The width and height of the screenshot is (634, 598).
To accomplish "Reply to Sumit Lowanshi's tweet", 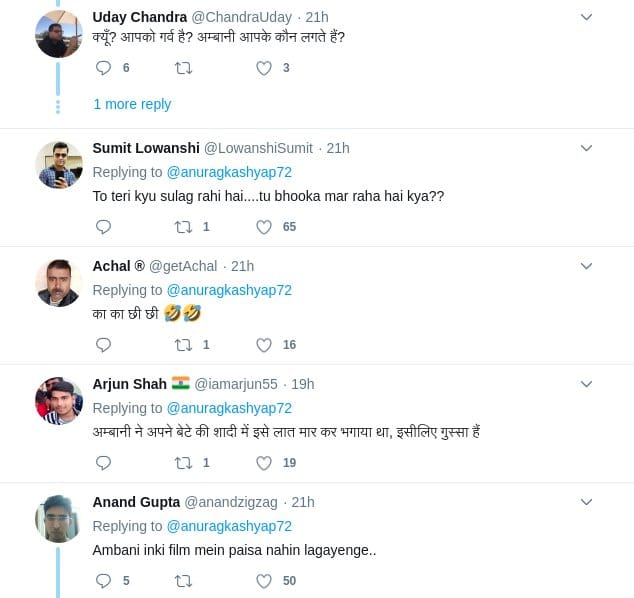I will [103, 227].
